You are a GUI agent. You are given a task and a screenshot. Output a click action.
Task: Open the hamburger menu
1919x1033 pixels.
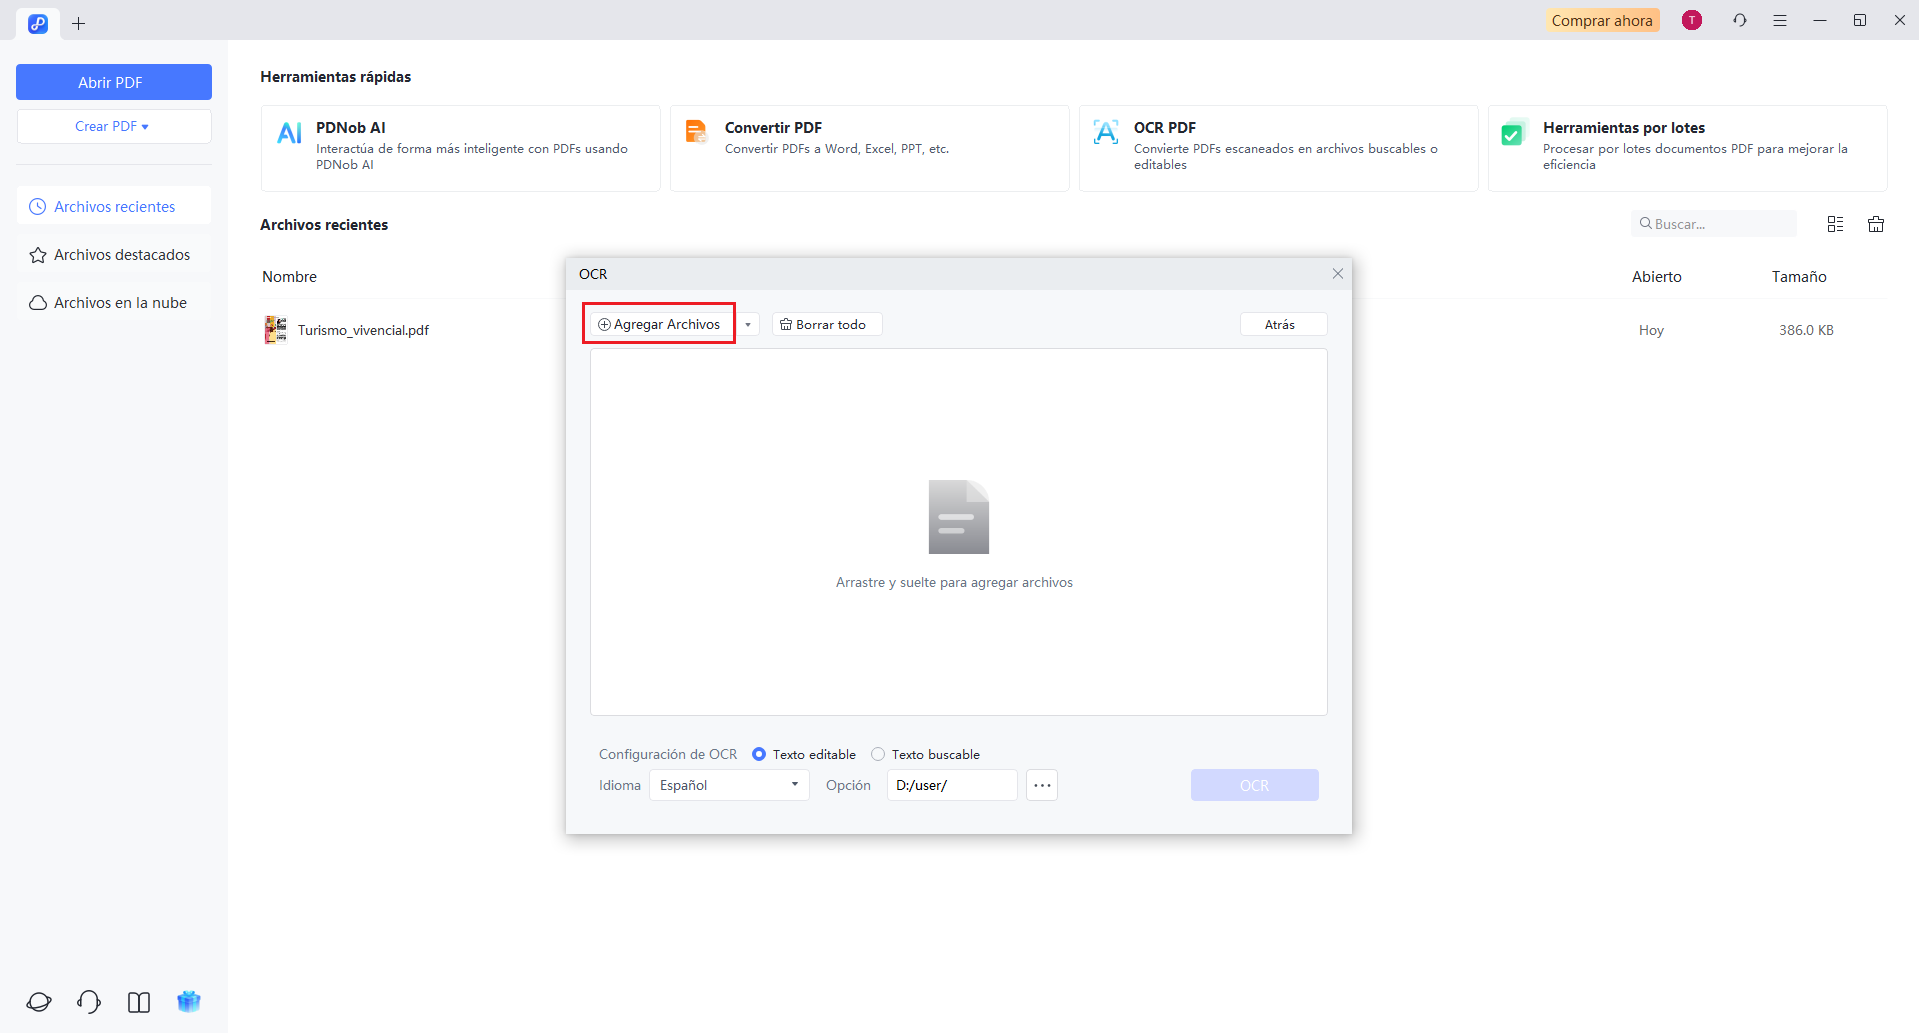click(x=1780, y=20)
